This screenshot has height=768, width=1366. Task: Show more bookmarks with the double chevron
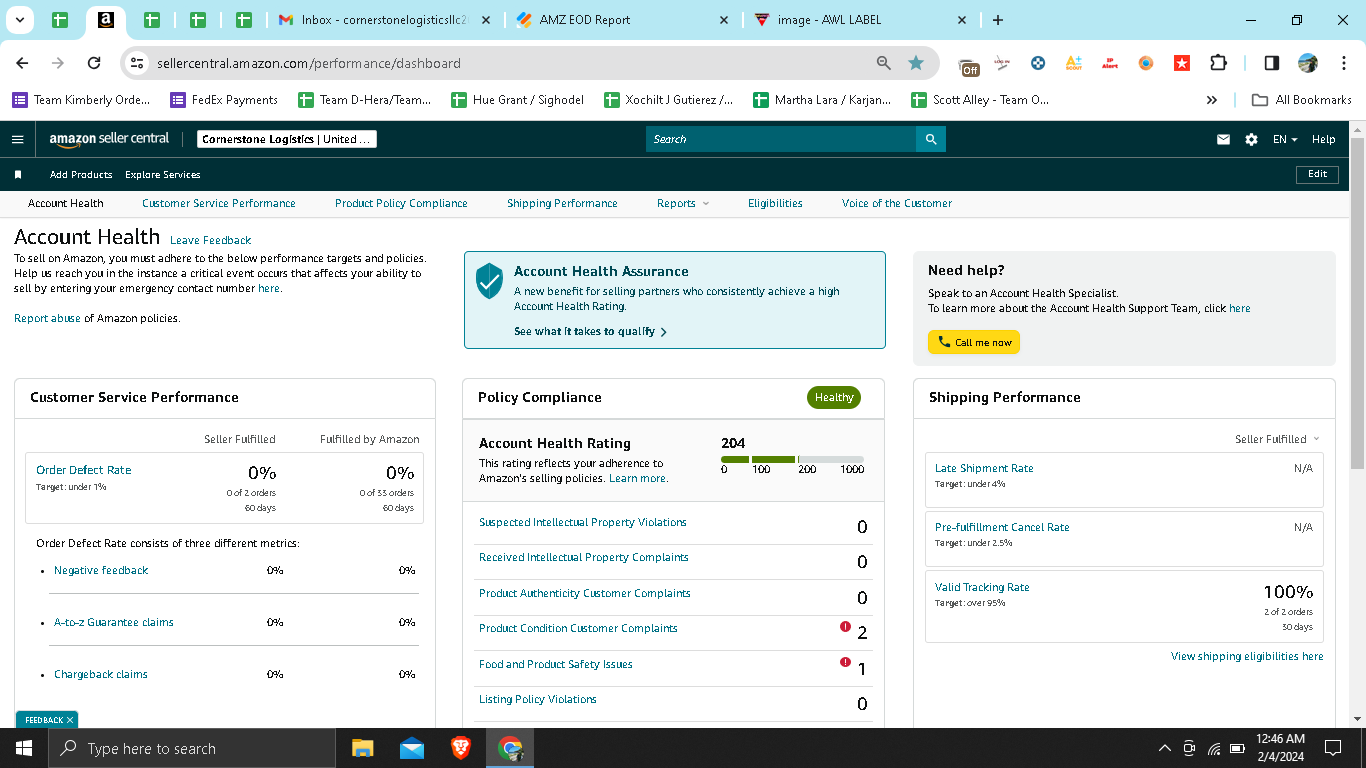[x=1212, y=100]
